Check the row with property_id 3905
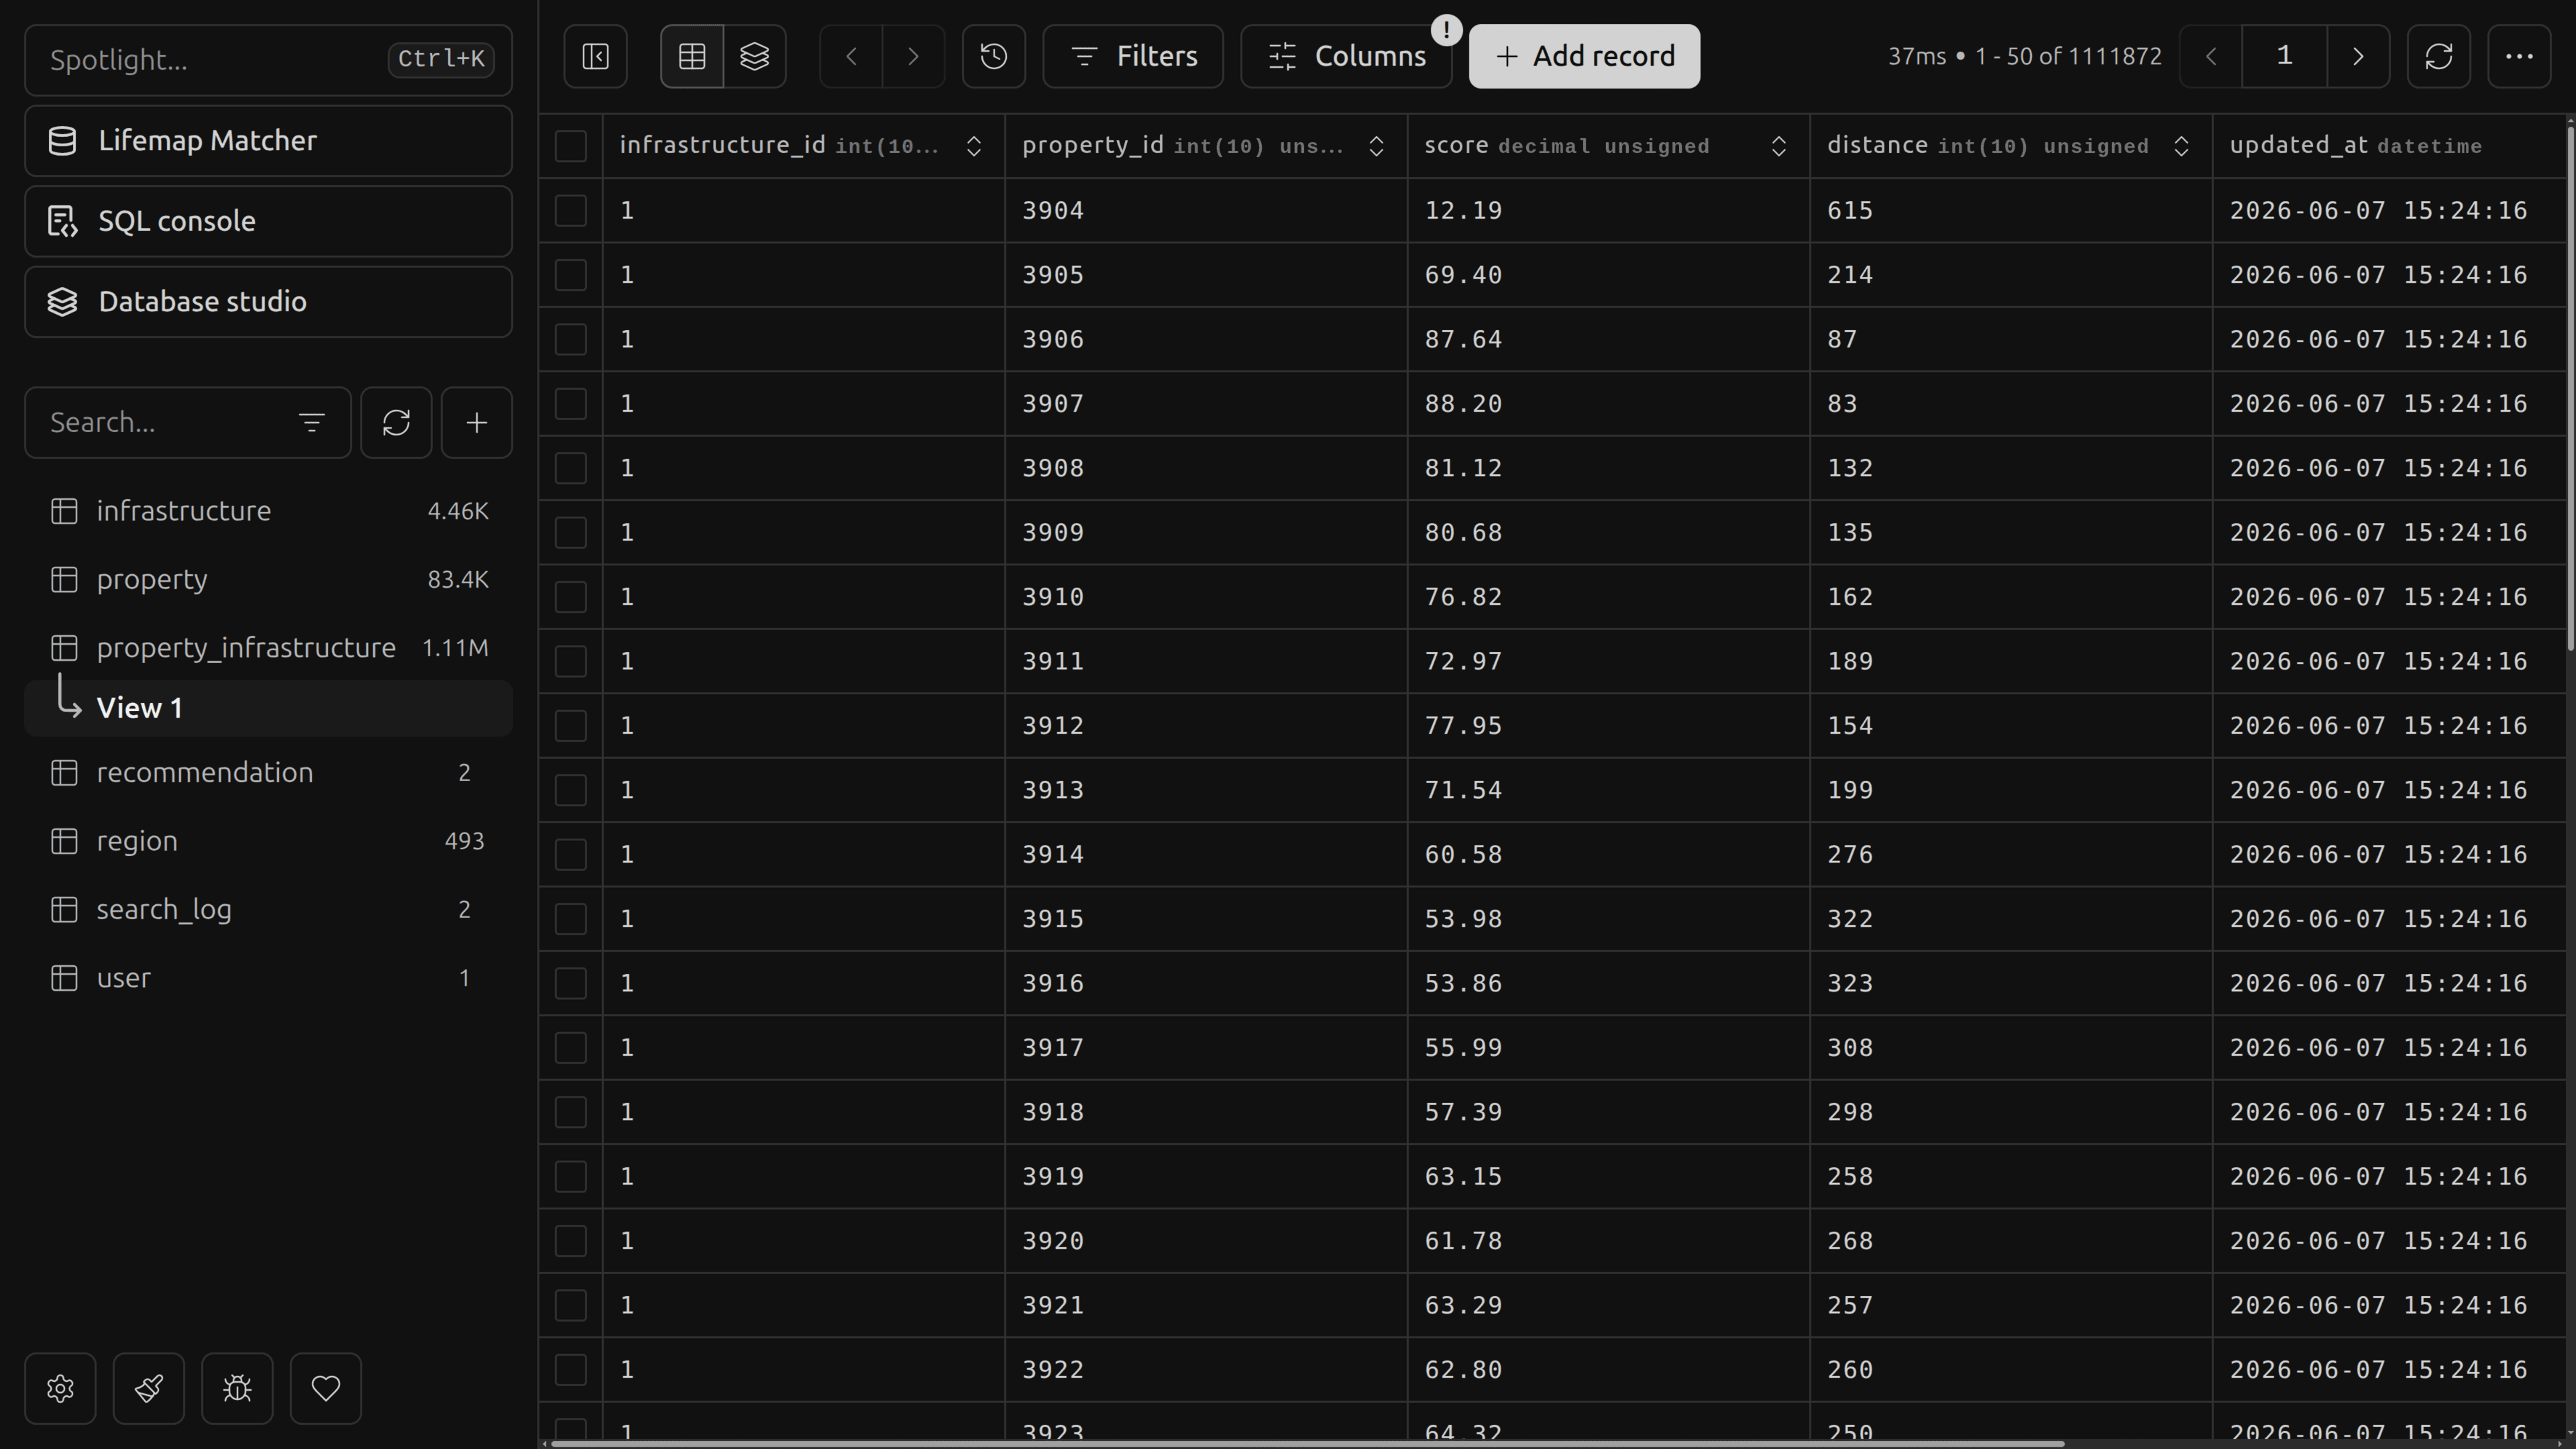 click(571, 275)
